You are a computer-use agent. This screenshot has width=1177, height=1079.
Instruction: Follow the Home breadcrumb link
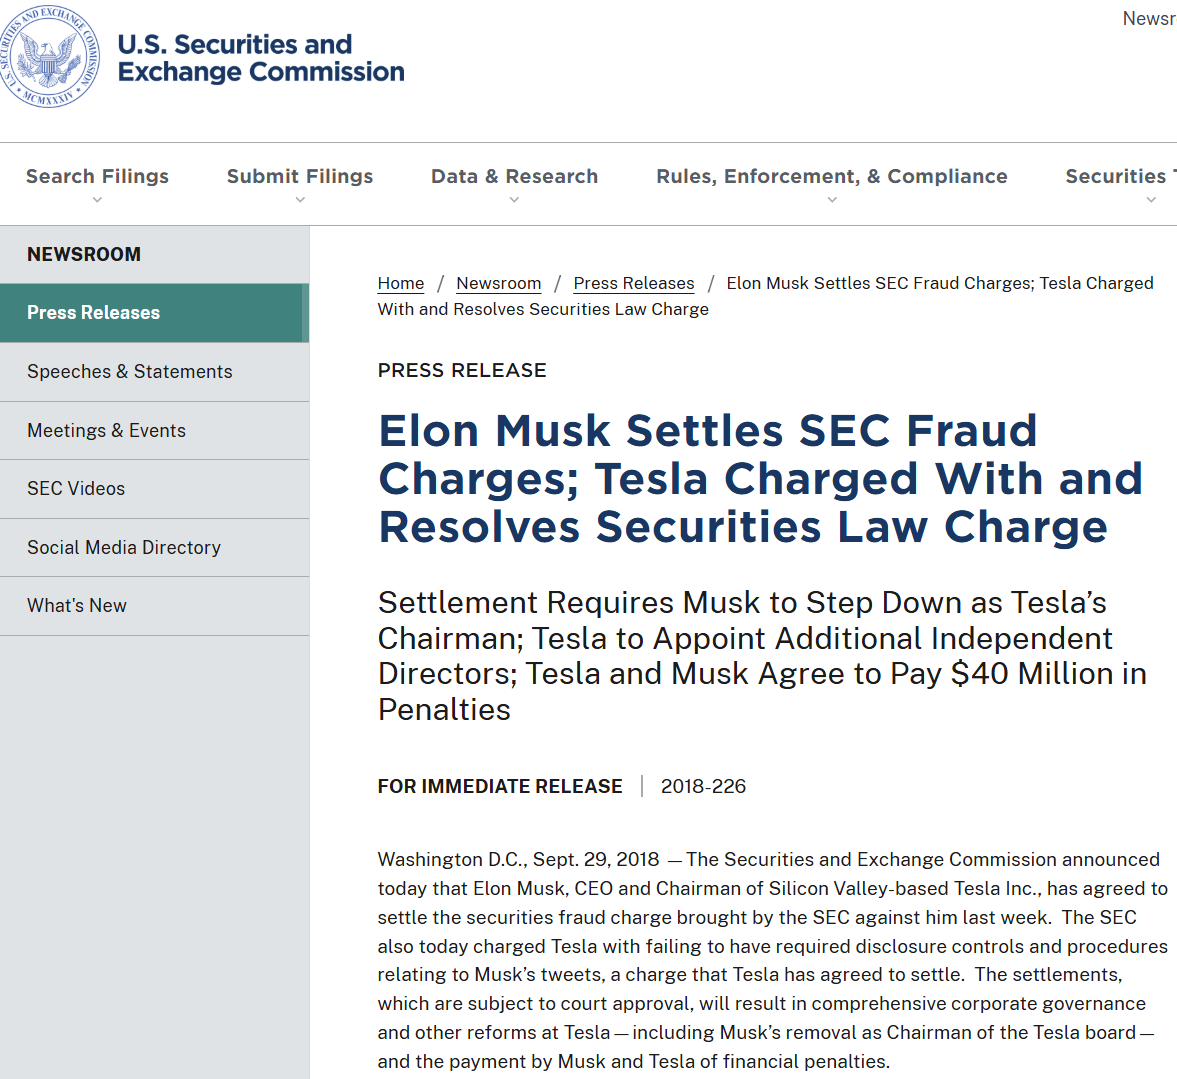click(x=401, y=283)
